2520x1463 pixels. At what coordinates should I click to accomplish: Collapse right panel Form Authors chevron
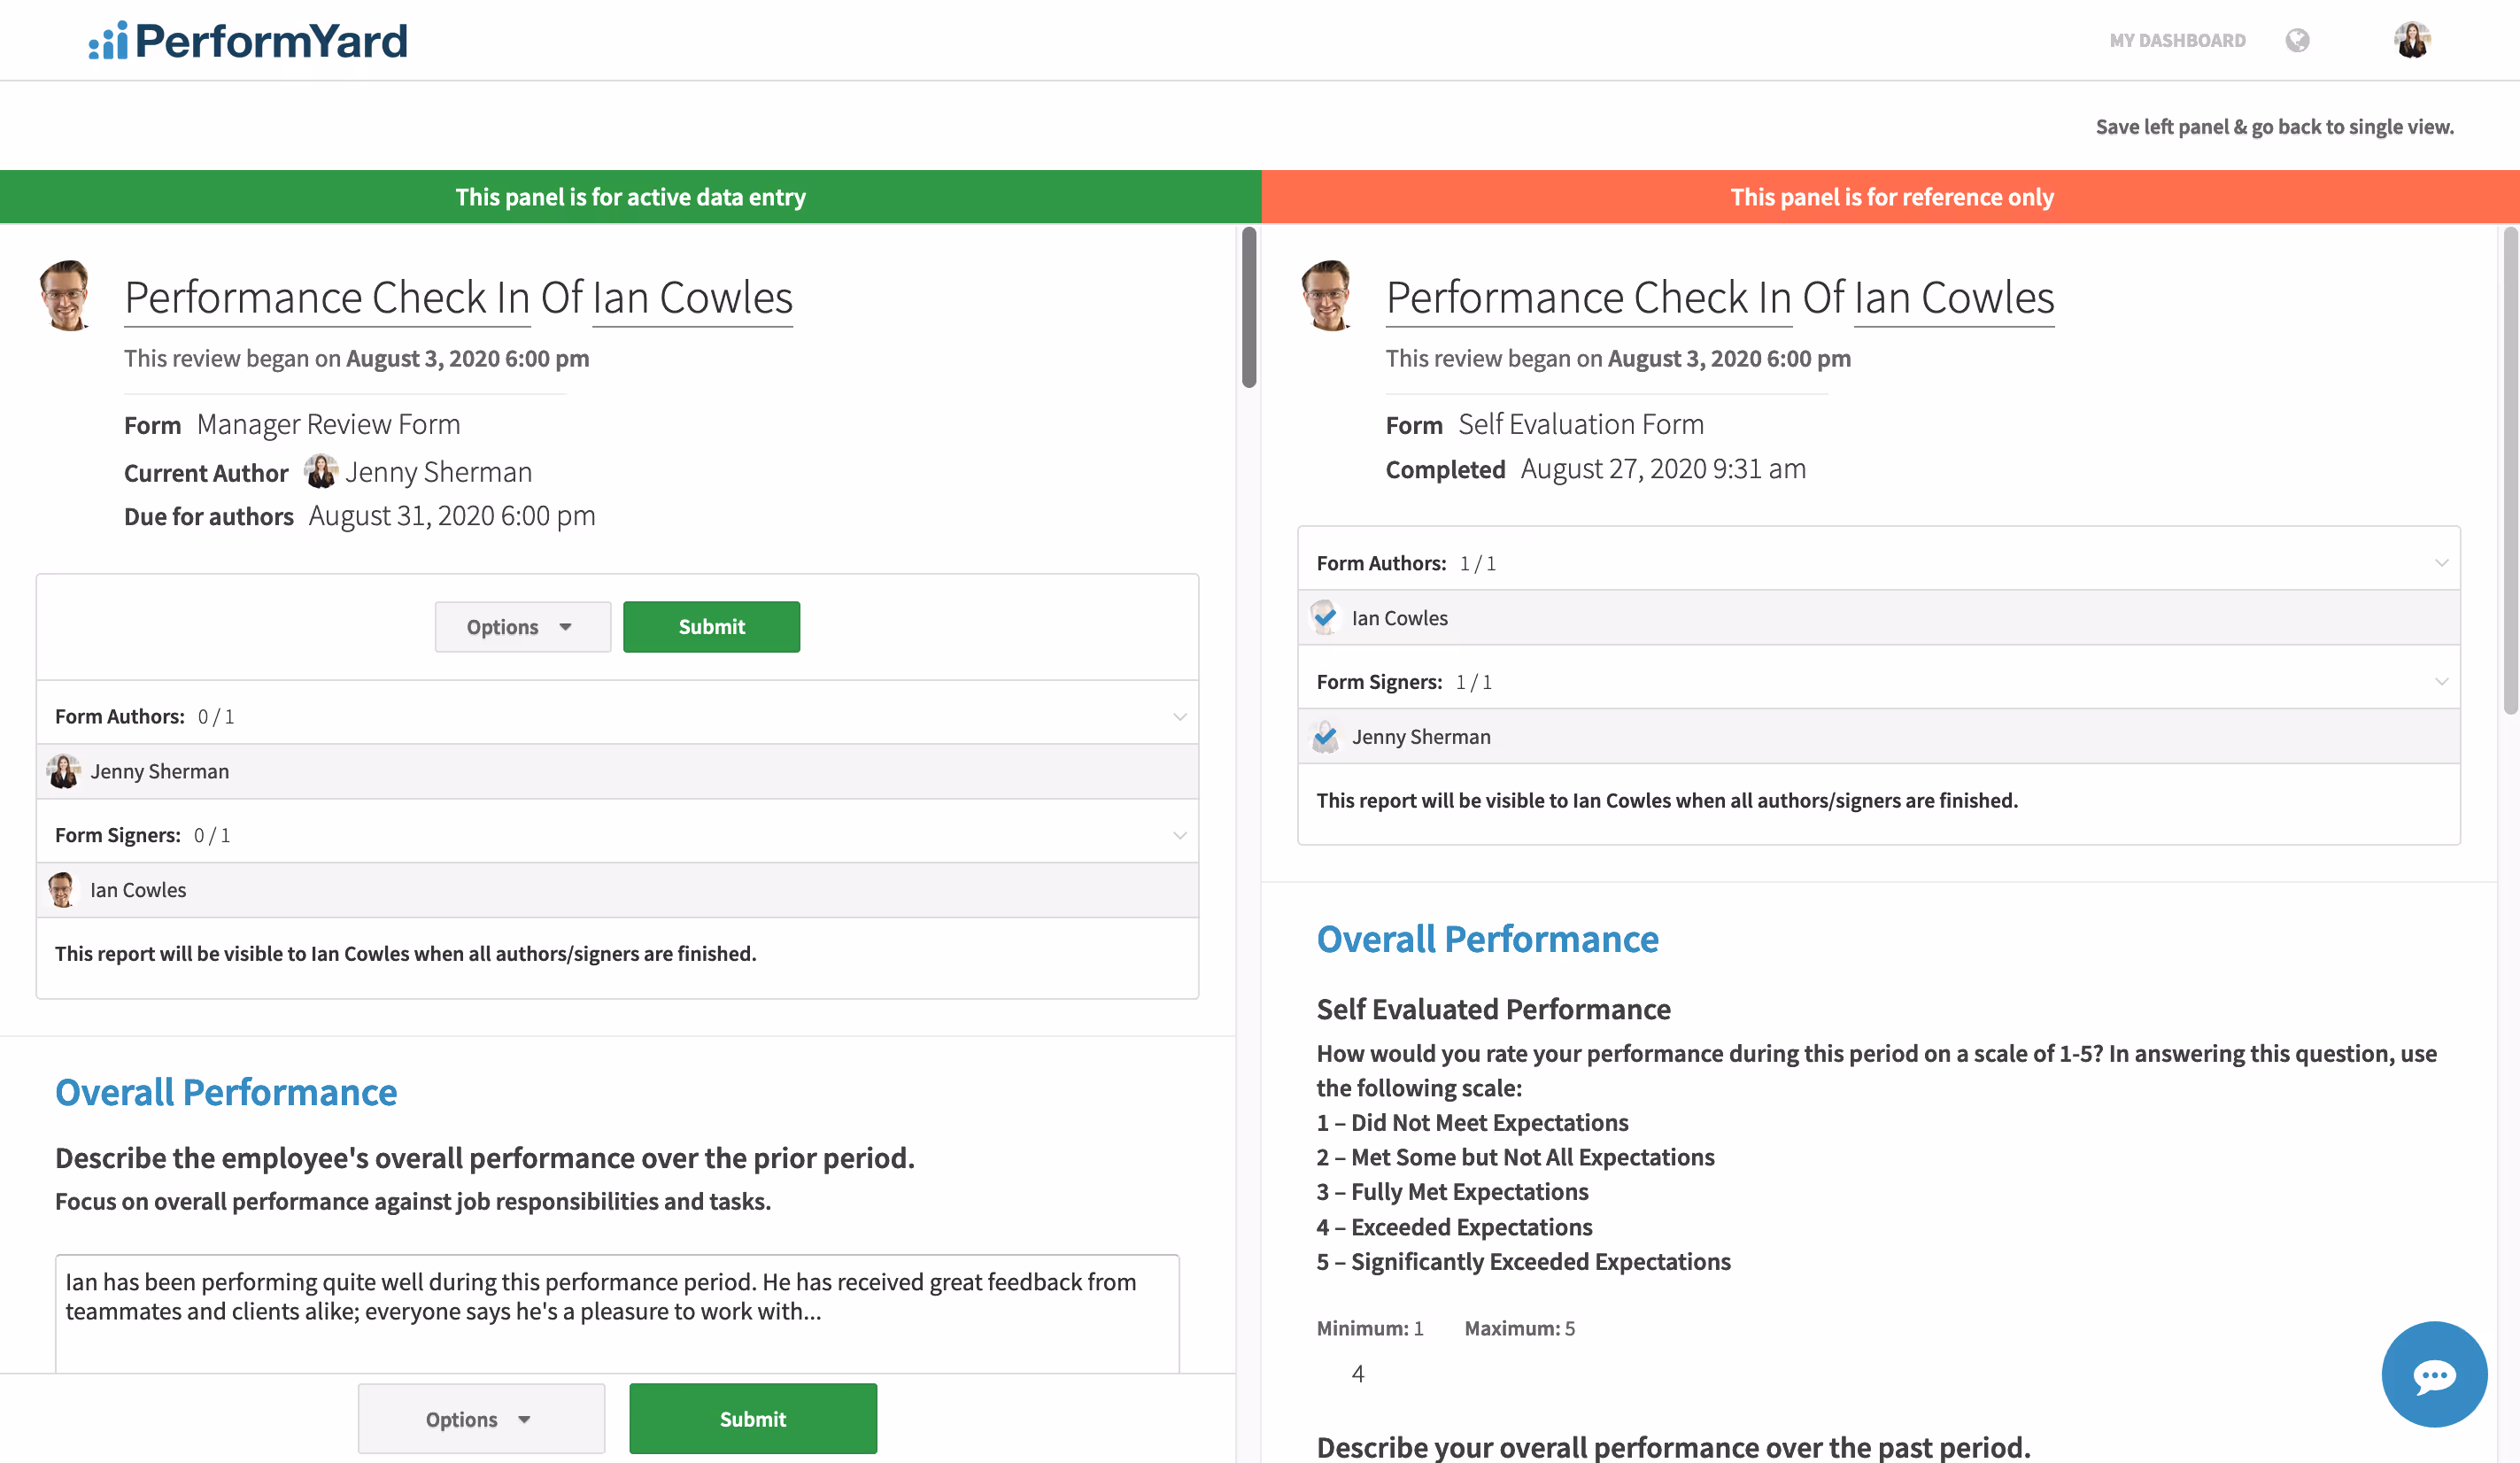pyautogui.click(x=2441, y=563)
